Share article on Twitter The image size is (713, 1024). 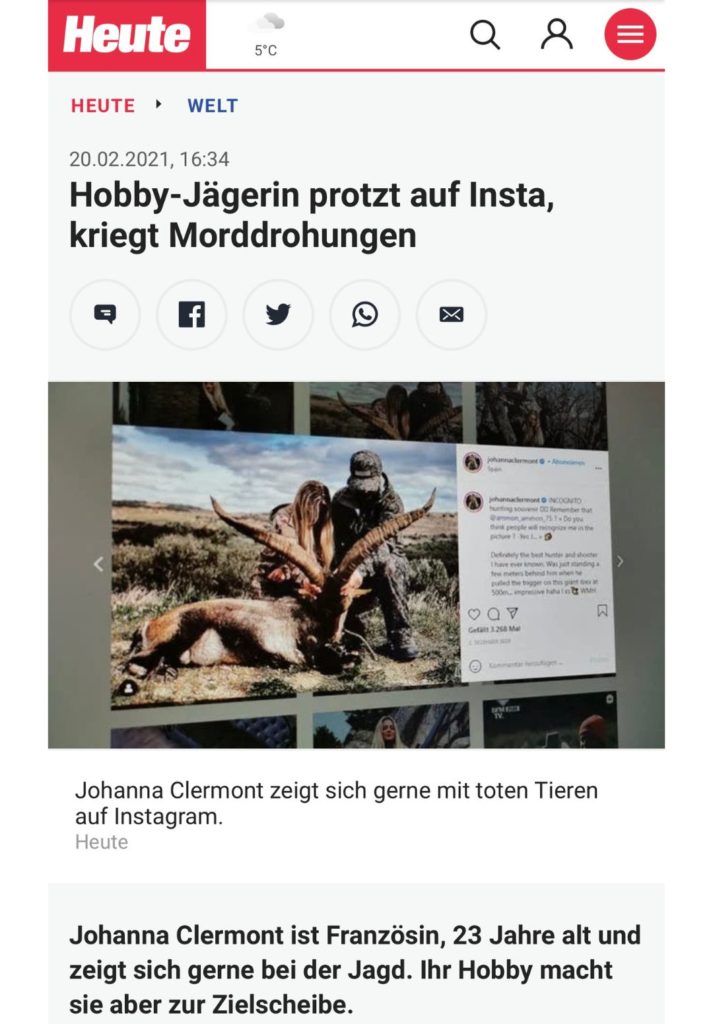pyautogui.click(x=278, y=314)
